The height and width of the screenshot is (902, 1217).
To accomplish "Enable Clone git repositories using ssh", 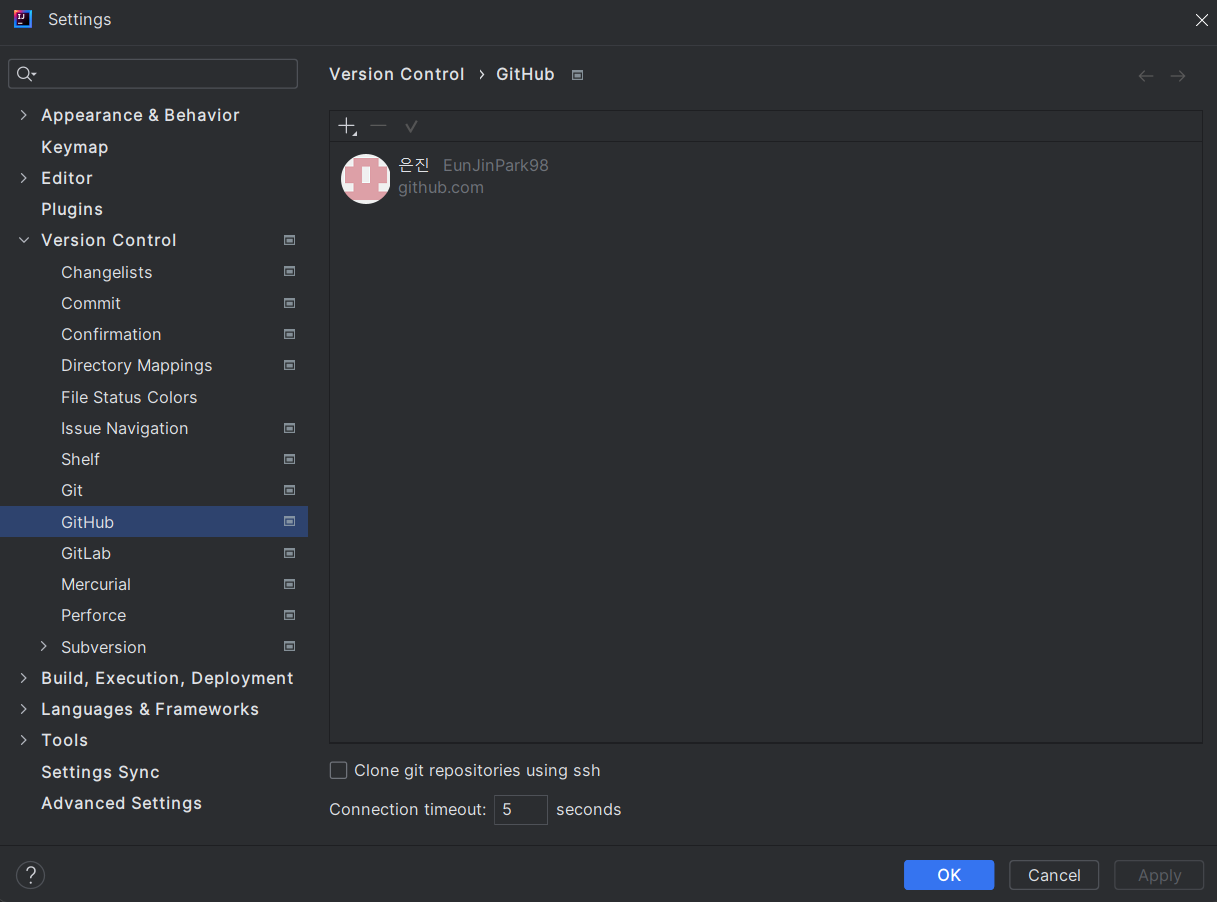I will click(x=339, y=770).
